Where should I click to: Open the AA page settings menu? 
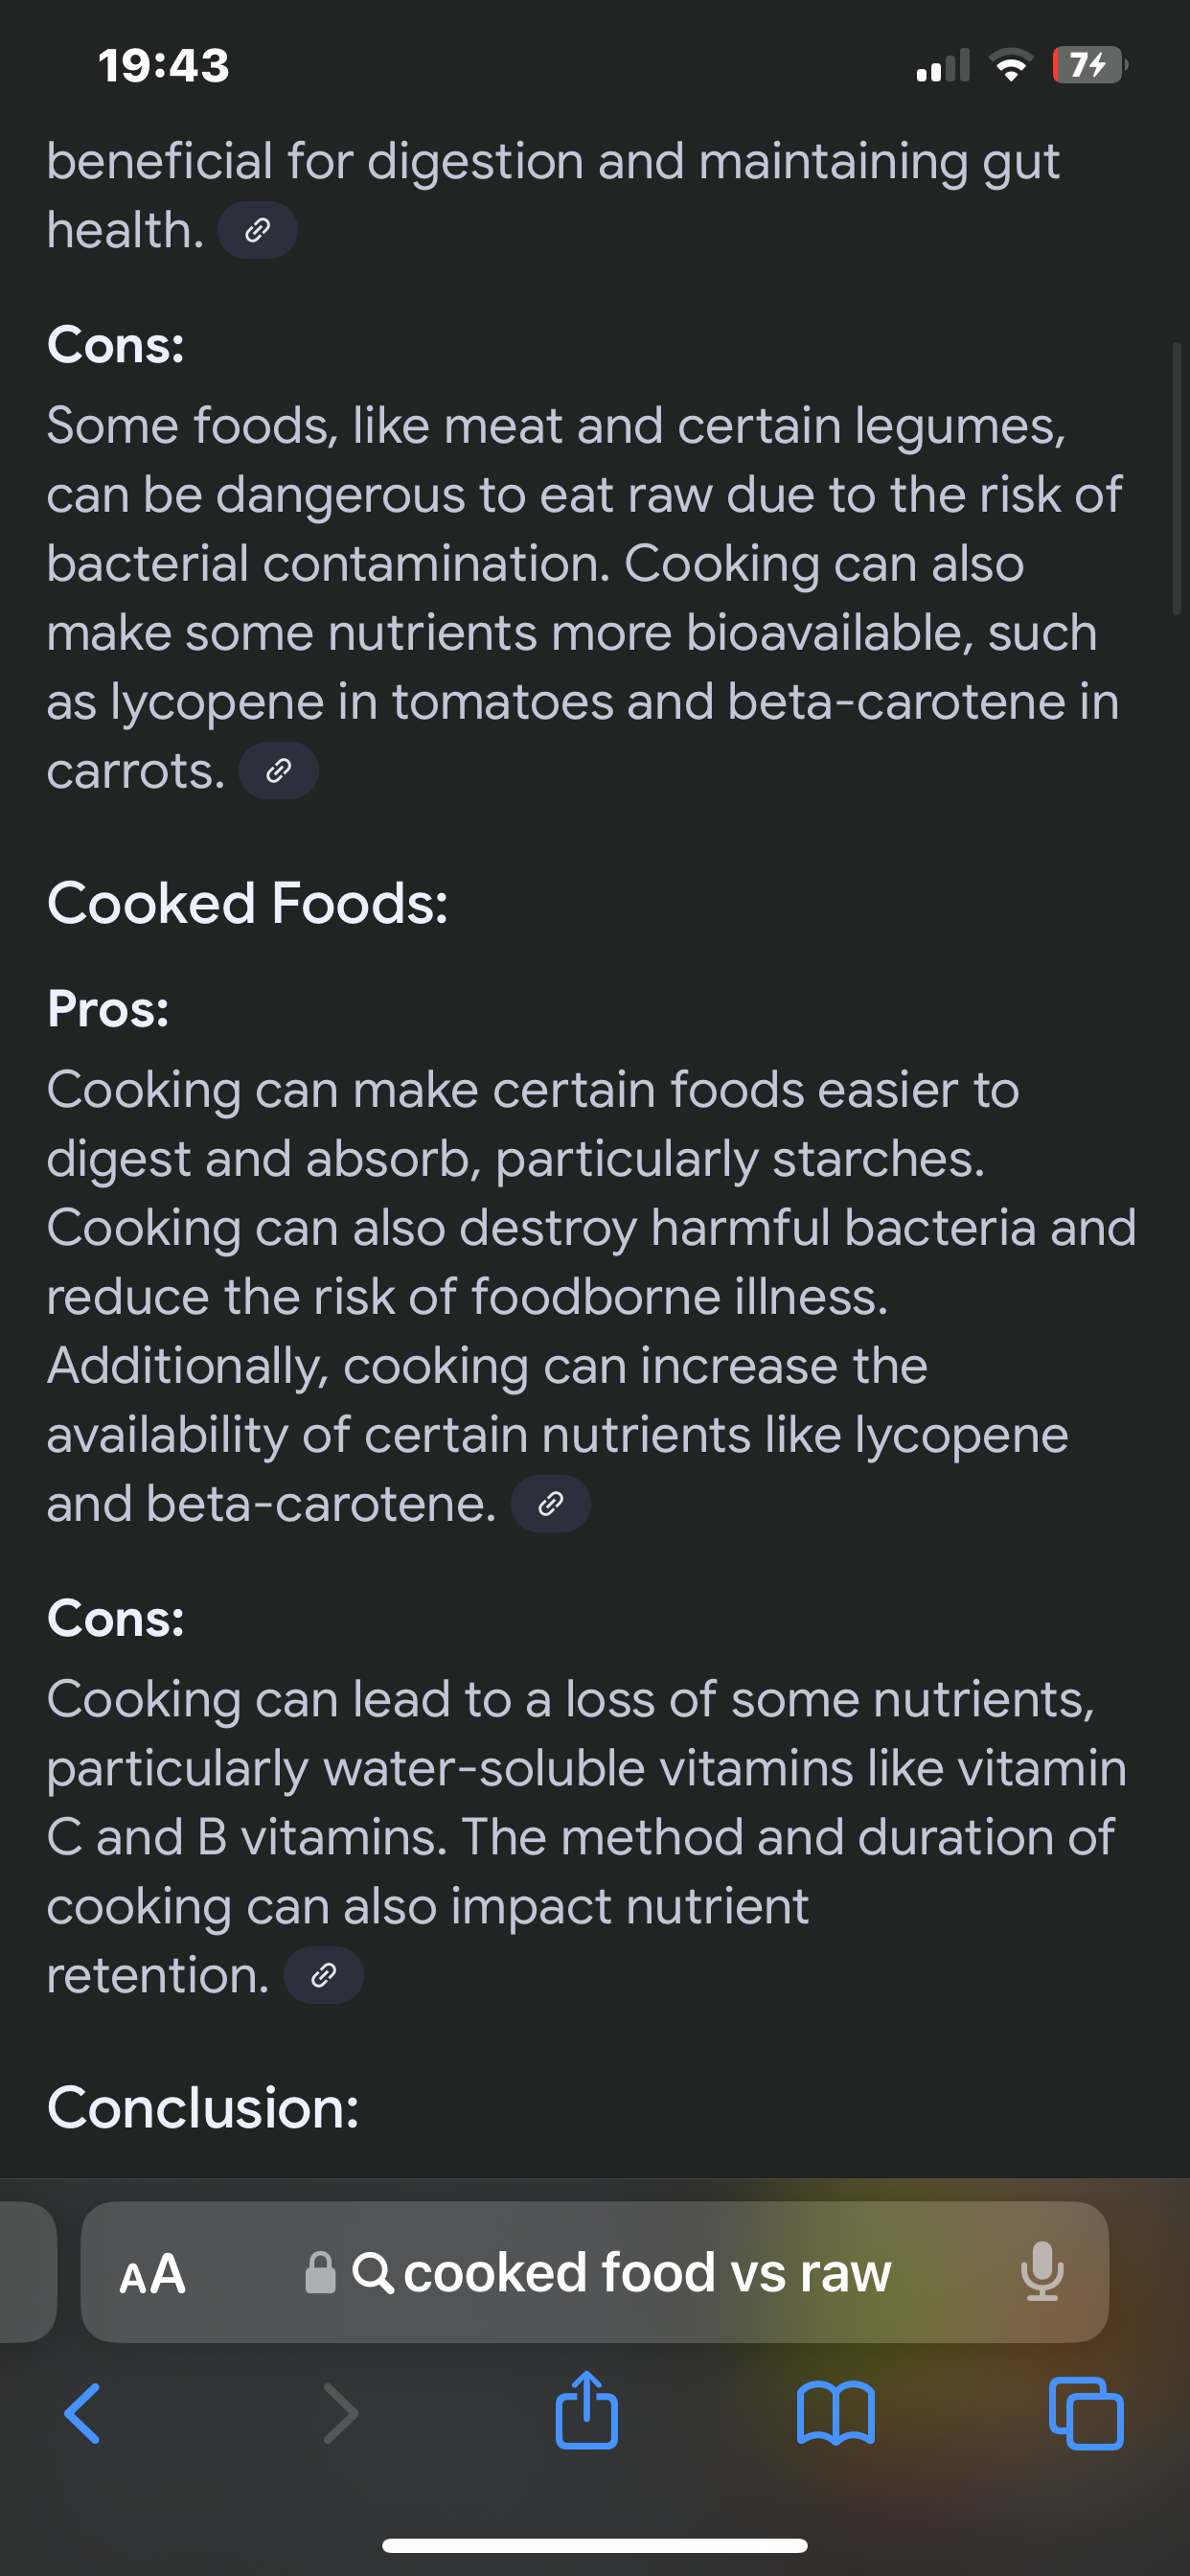tap(152, 2273)
